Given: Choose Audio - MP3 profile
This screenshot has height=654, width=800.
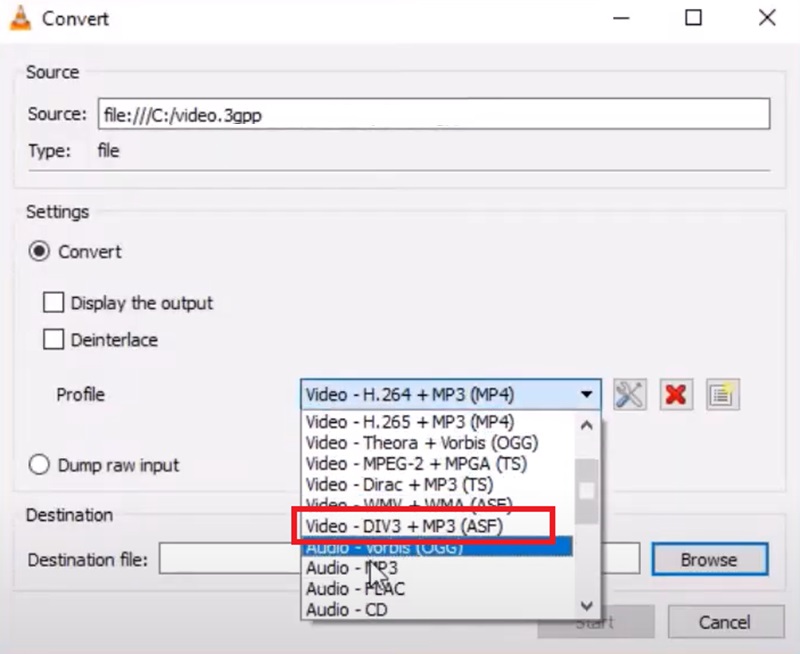Looking at the screenshot, I should (439, 568).
